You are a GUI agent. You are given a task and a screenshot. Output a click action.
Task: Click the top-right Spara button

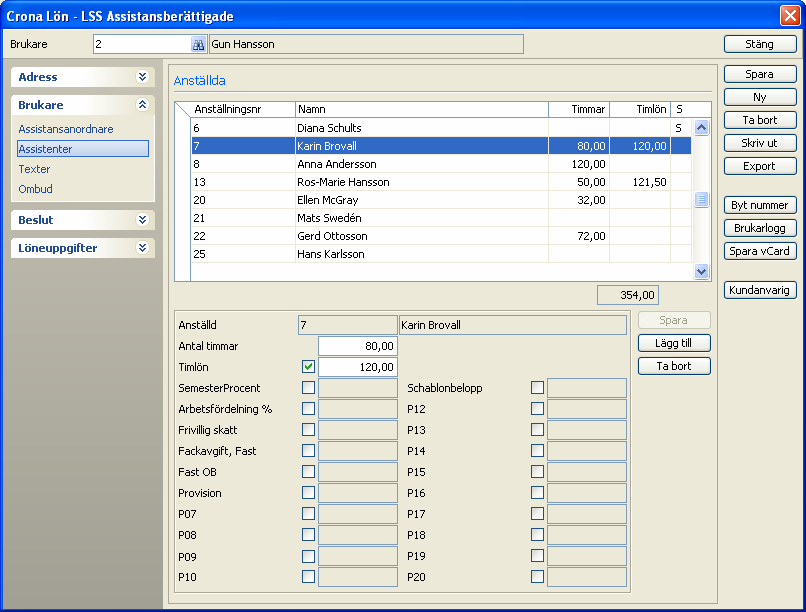click(x=760, y=74)
